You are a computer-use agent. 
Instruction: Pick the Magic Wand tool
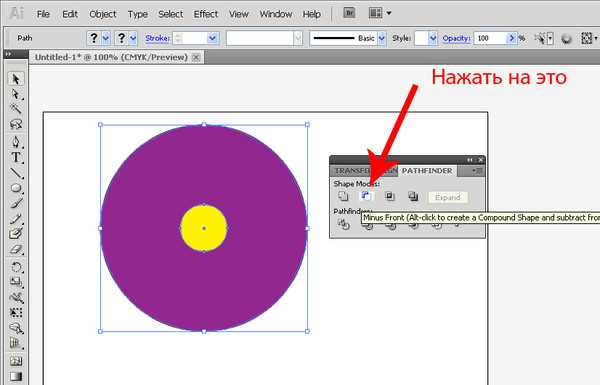coord(16,109)
